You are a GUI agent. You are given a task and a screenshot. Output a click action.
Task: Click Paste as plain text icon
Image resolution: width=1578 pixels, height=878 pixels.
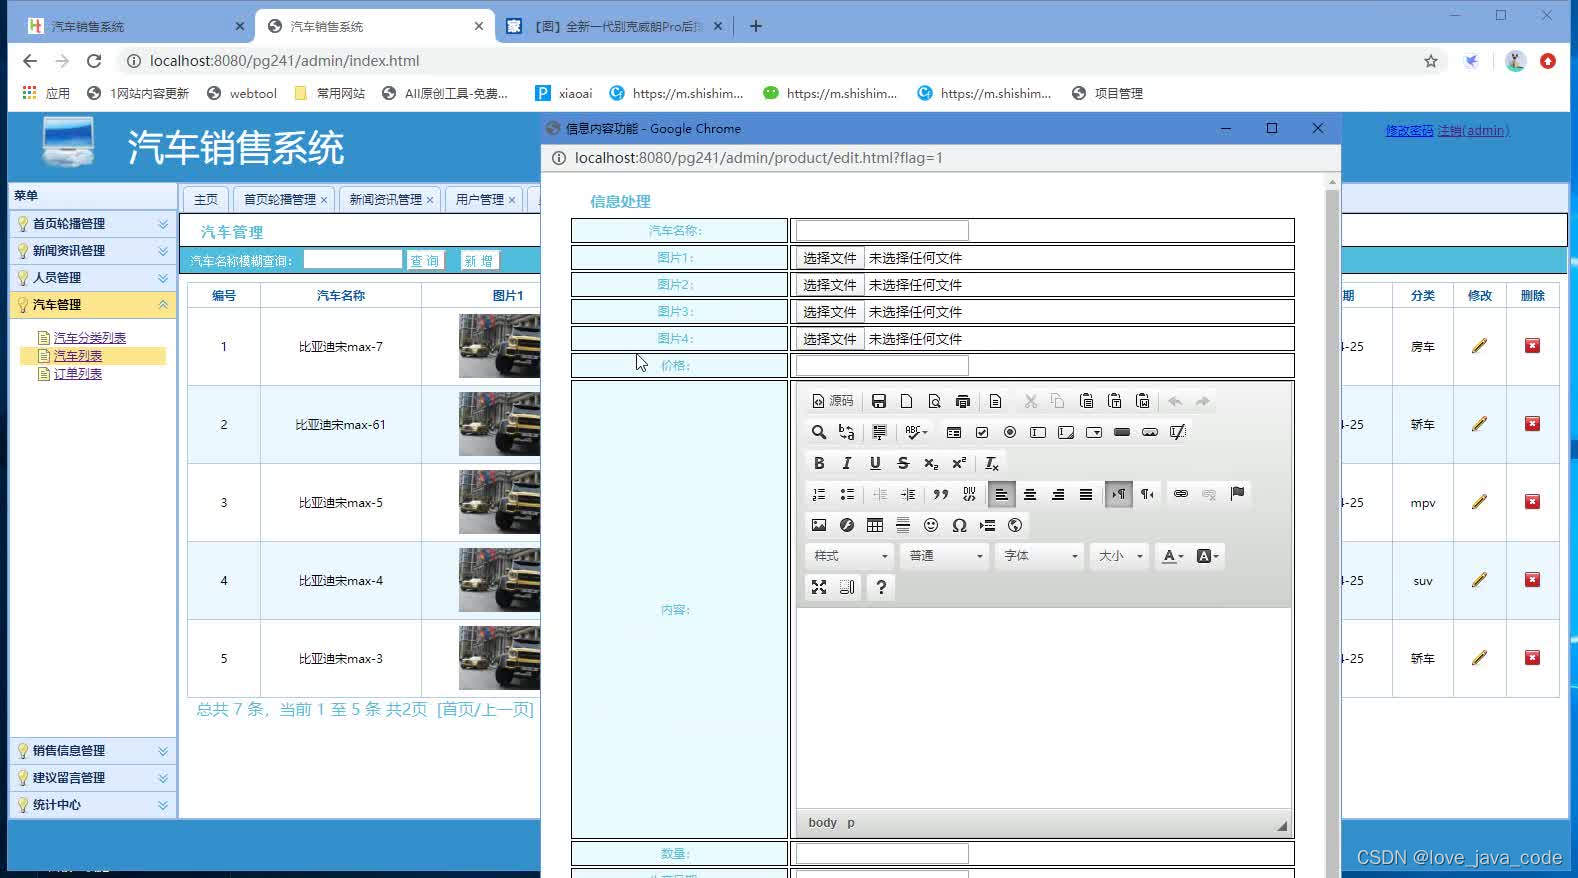click(1115, 401)
